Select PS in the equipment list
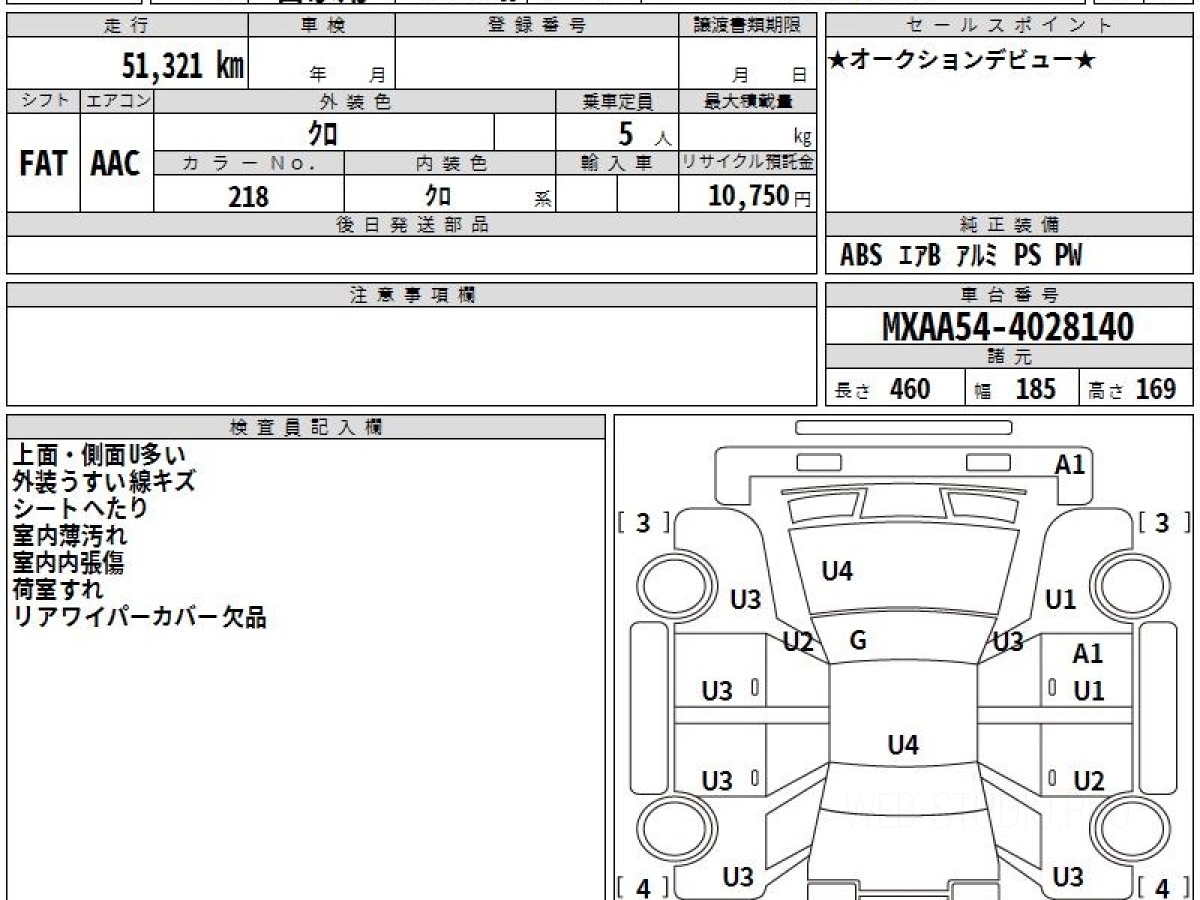Screen dimensions: 1200x900 click(x=1028, y=256)
